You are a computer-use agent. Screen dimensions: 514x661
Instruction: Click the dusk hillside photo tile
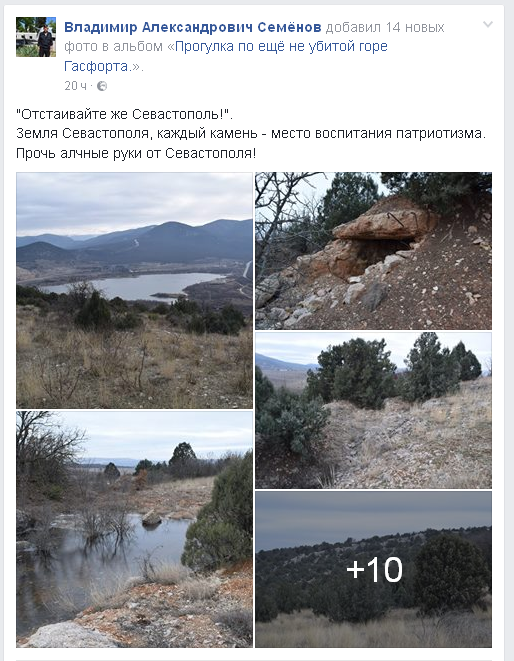373,569
